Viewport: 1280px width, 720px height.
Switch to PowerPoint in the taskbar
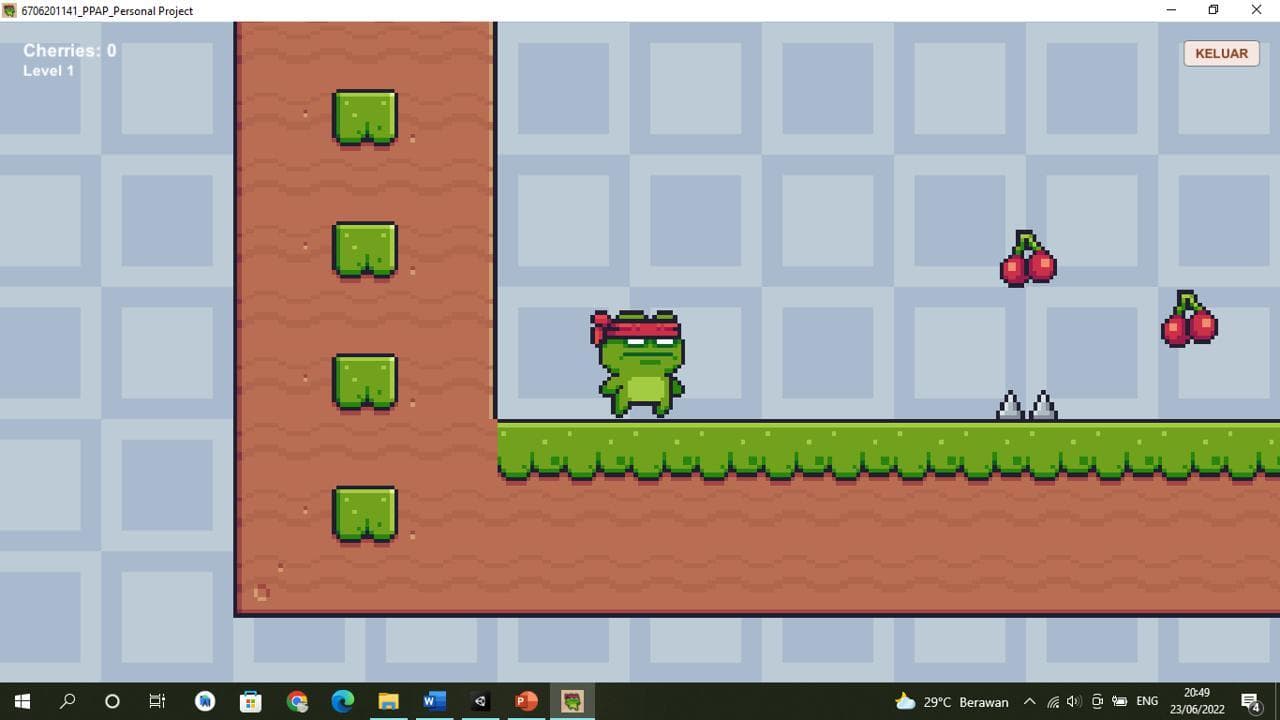point(526,701)
